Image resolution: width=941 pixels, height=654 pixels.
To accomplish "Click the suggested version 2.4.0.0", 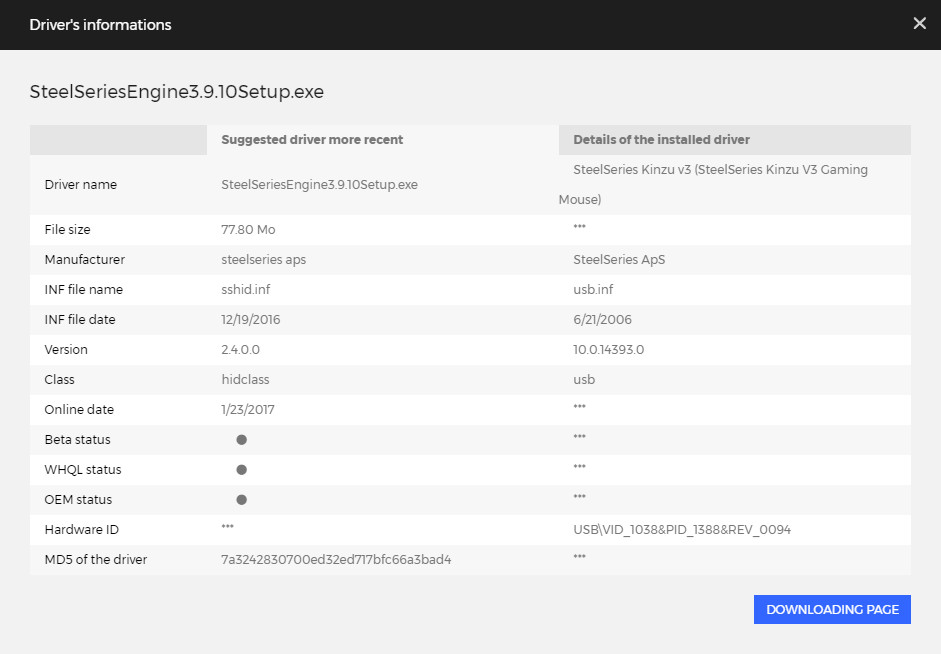I will point(240,350).
